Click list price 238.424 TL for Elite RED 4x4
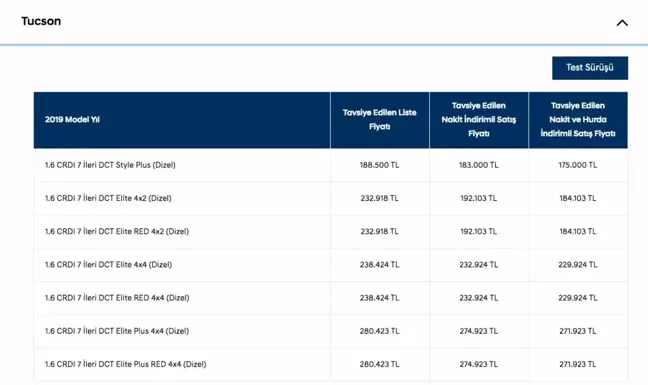The image size is (648, 385). [379, 298]
